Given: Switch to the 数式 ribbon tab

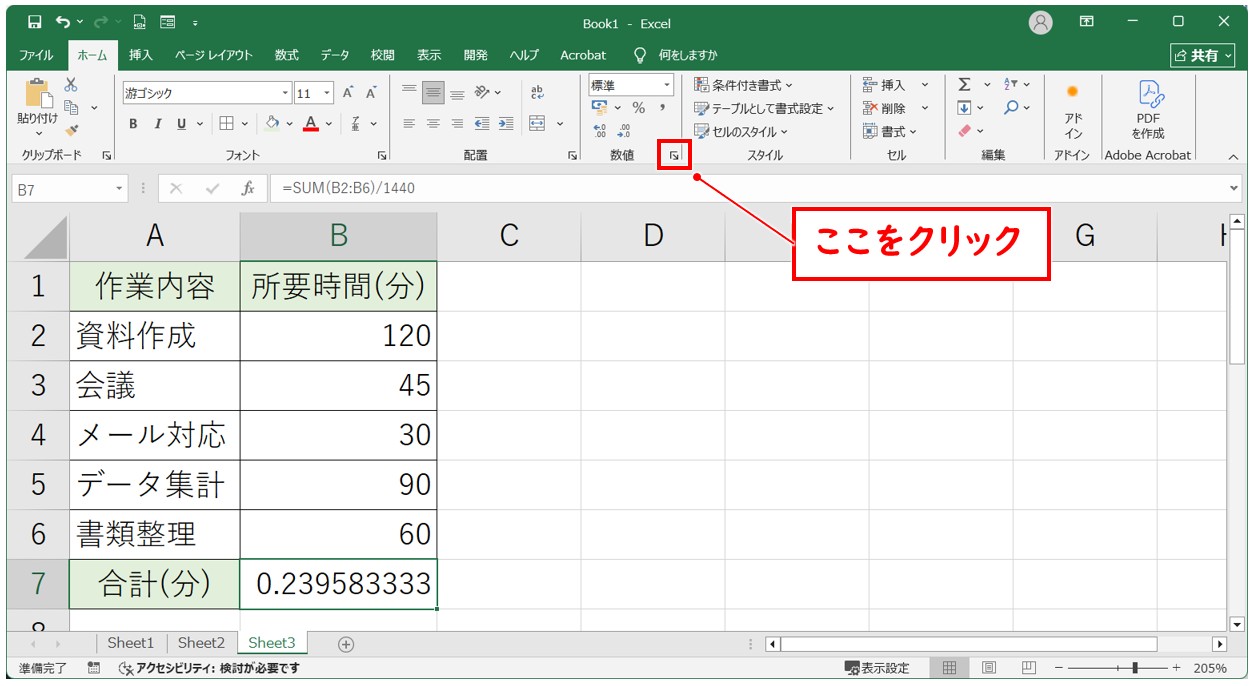Looking at the screenshot, I should (287, 55).
